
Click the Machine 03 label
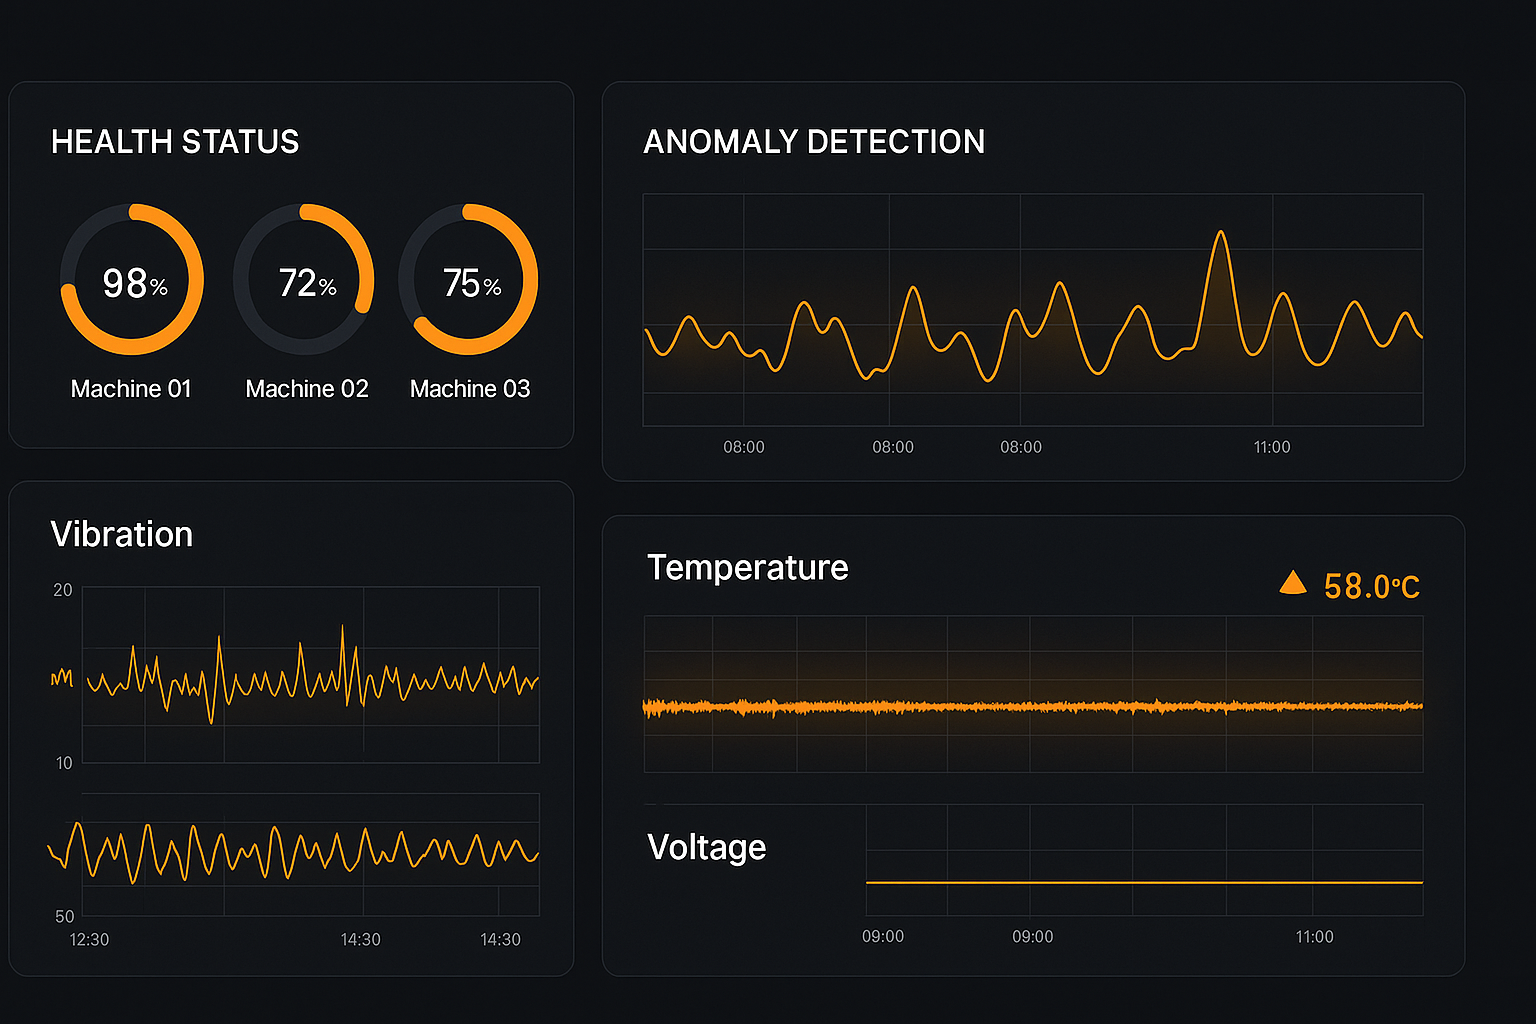tap(470, 389)
